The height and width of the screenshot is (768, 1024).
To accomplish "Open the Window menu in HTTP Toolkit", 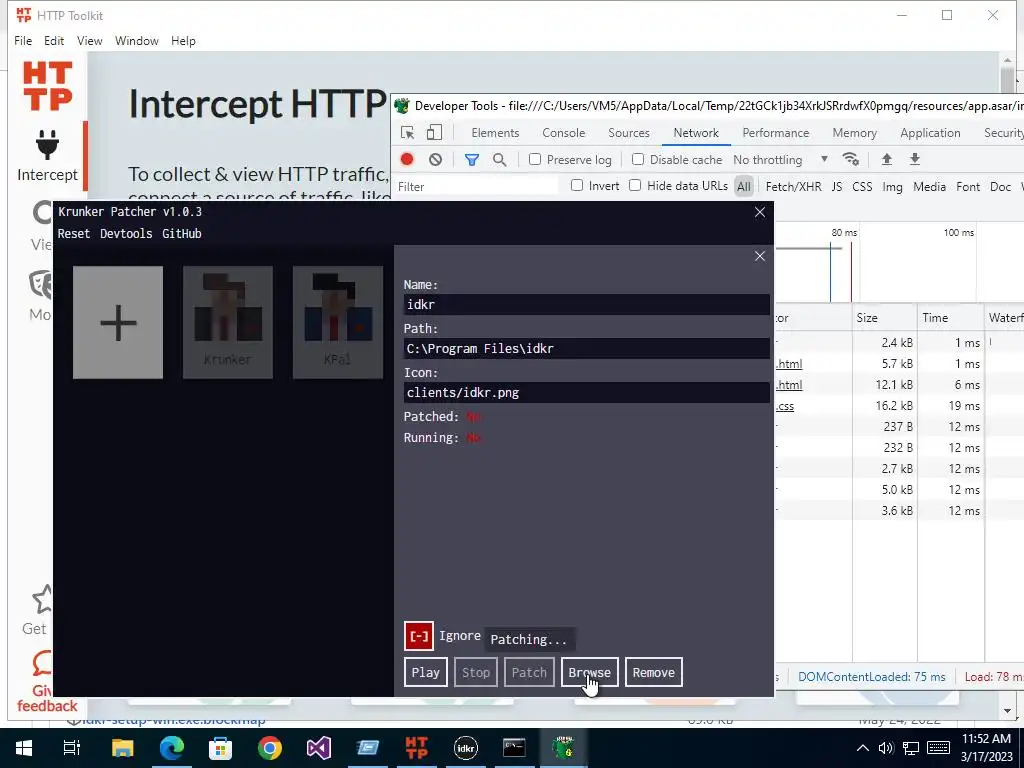I will [x=136, y=40].
